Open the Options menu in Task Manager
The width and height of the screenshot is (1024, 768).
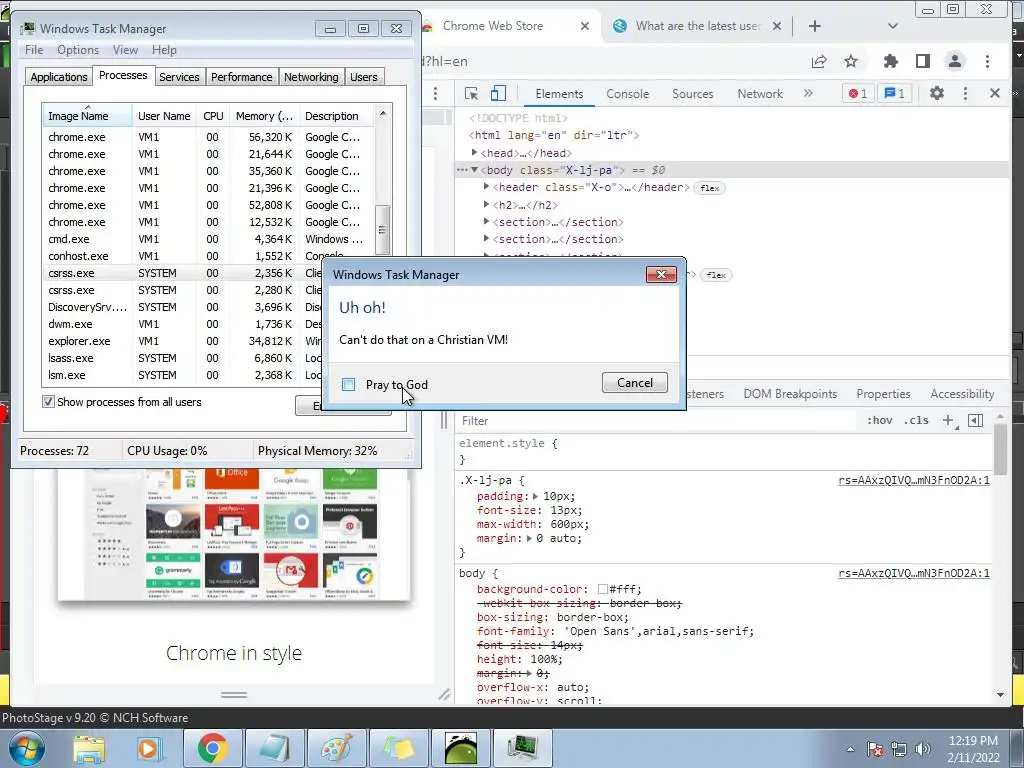tap(78, 50)
